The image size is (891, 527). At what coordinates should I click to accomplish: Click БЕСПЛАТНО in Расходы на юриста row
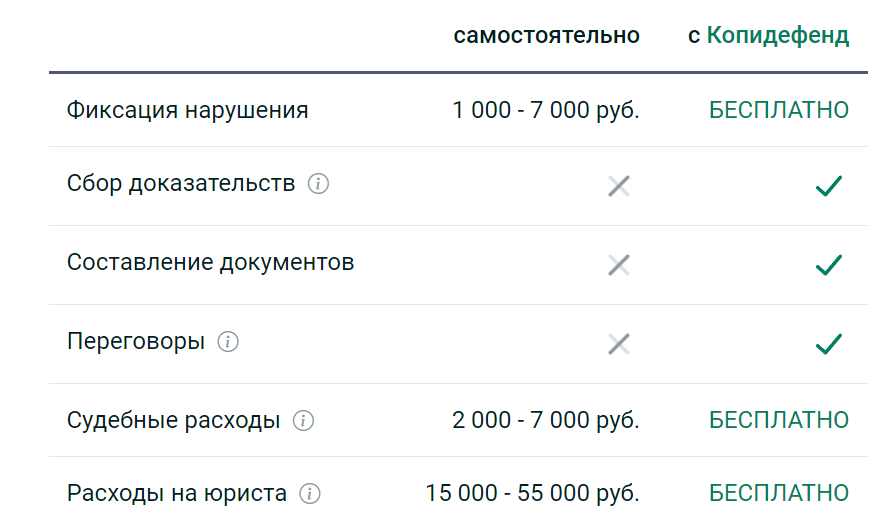[x=778, y=493]
